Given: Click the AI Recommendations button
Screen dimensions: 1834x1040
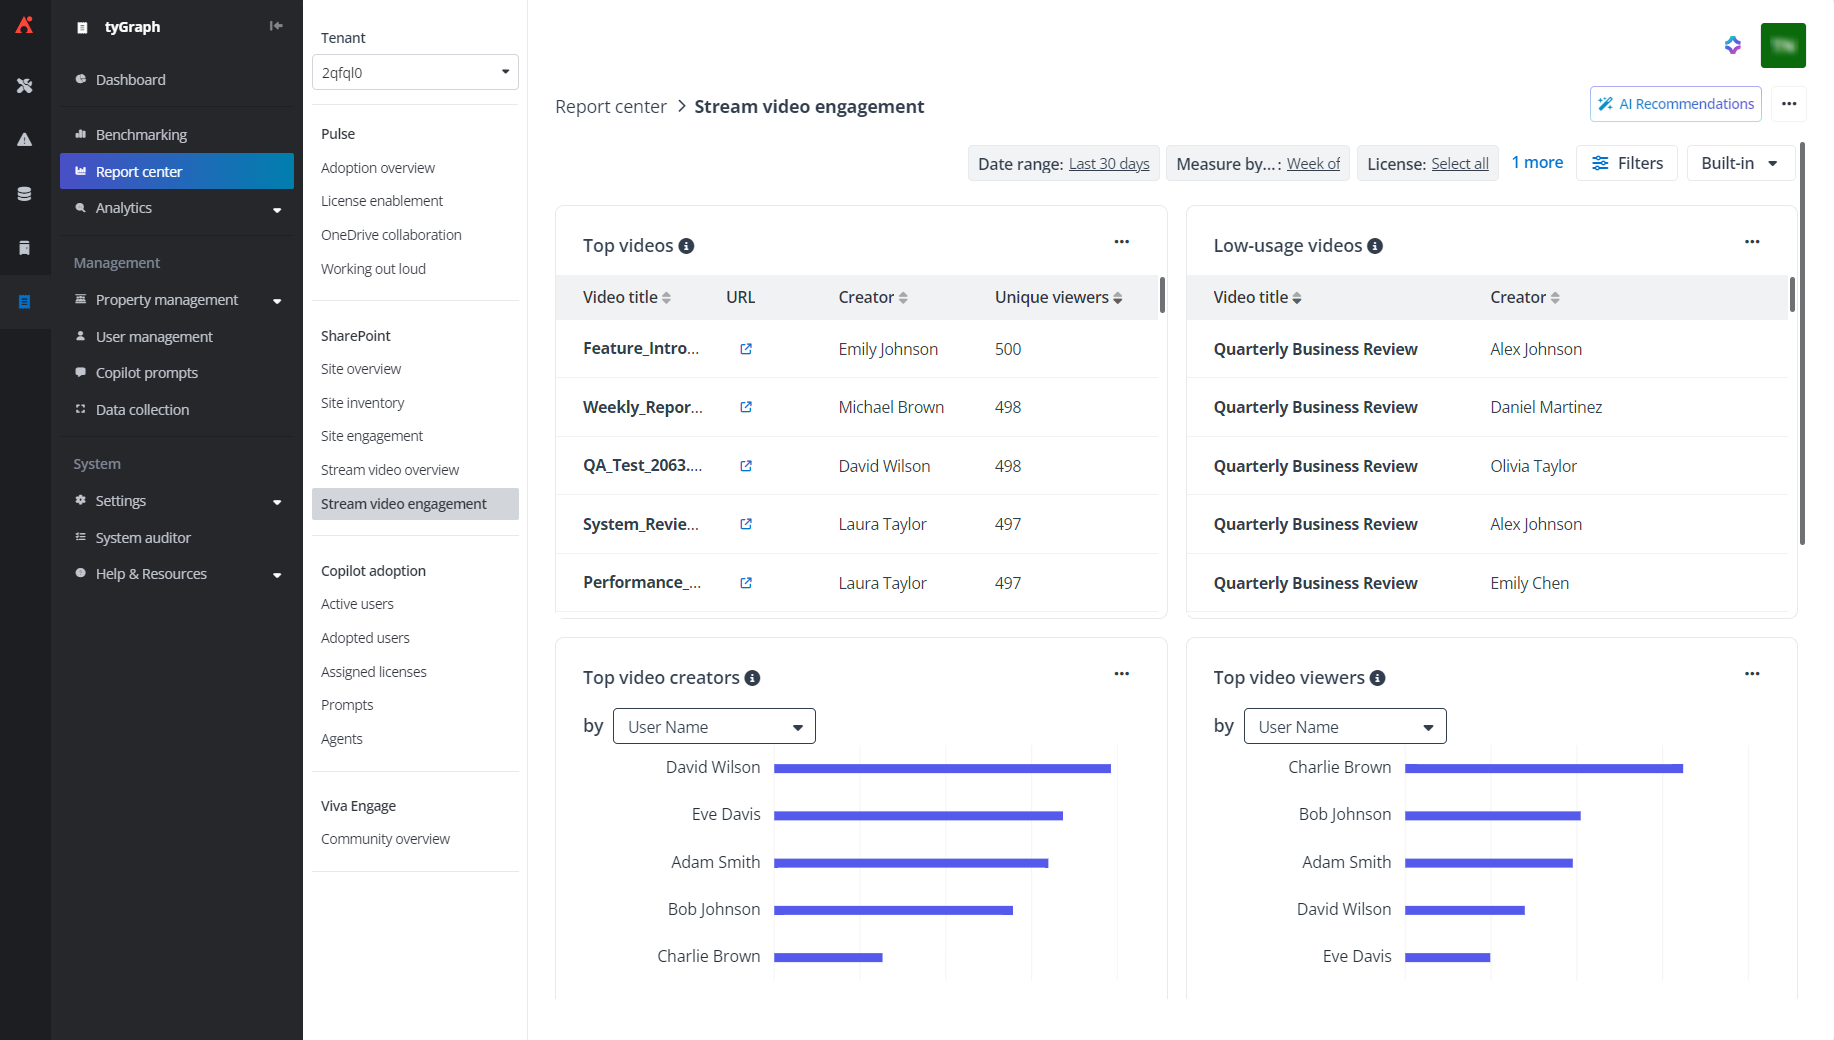Looking at the screenshot, I should (x=1675, y=104).
